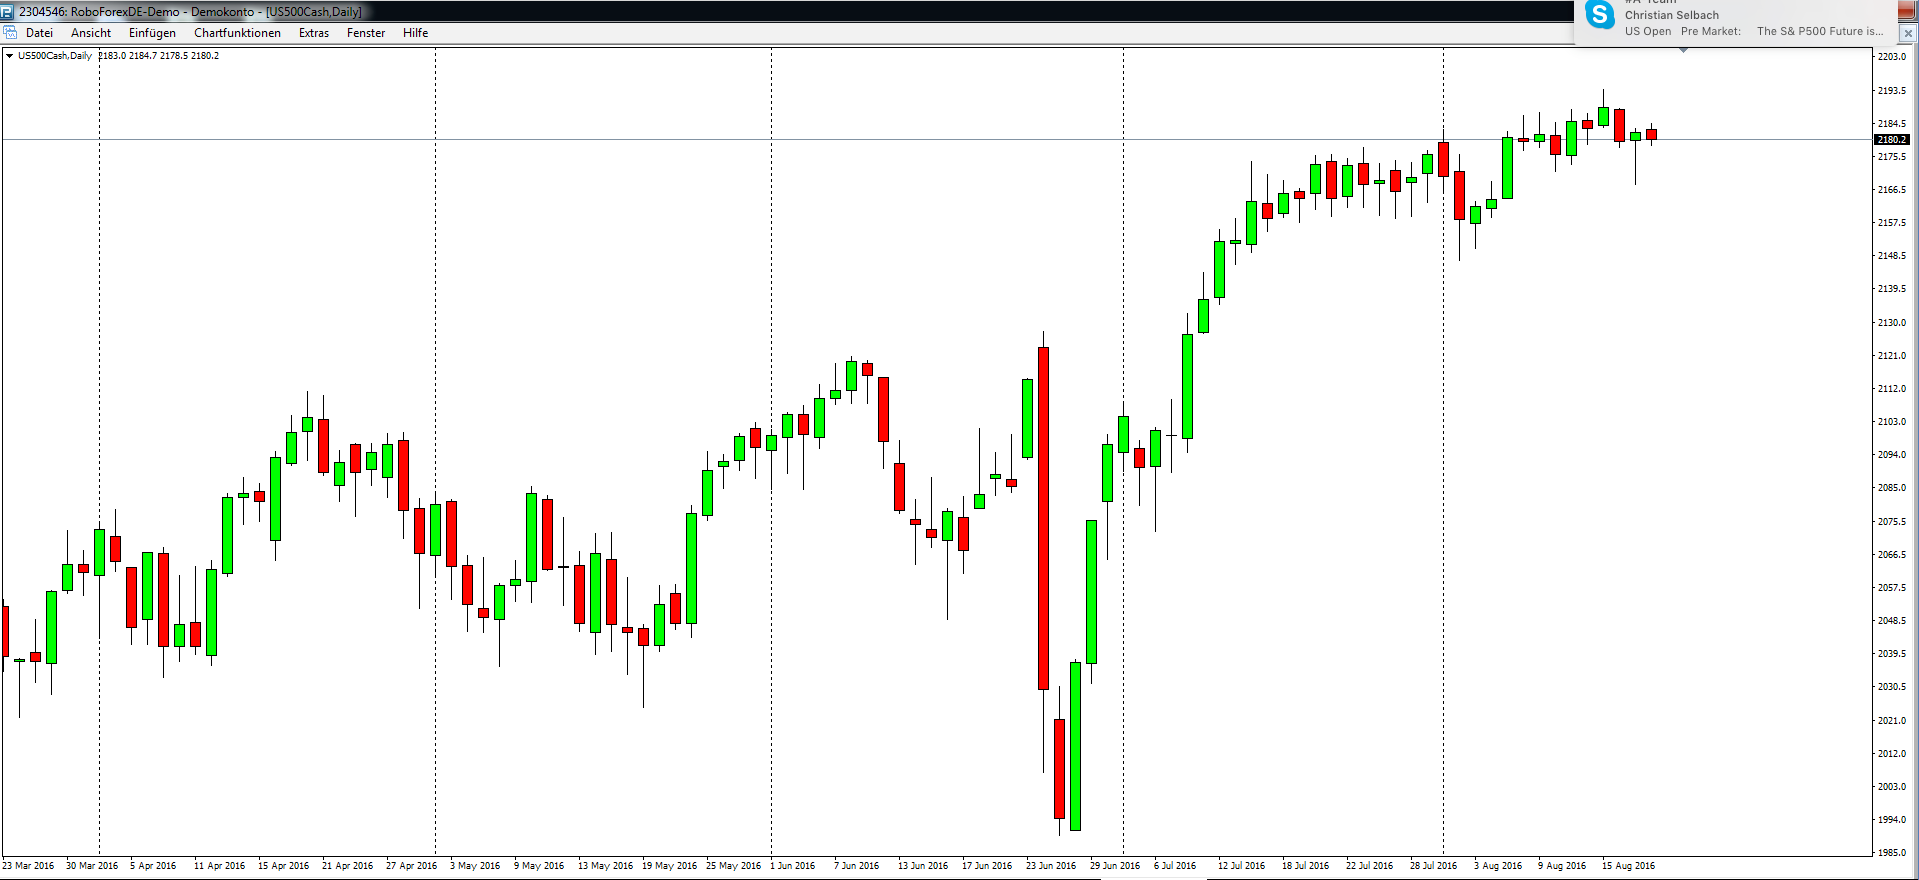Screen dimensions: 1919x880
Task: Click the 5 Apr 2016 date label
Action: 153,866
